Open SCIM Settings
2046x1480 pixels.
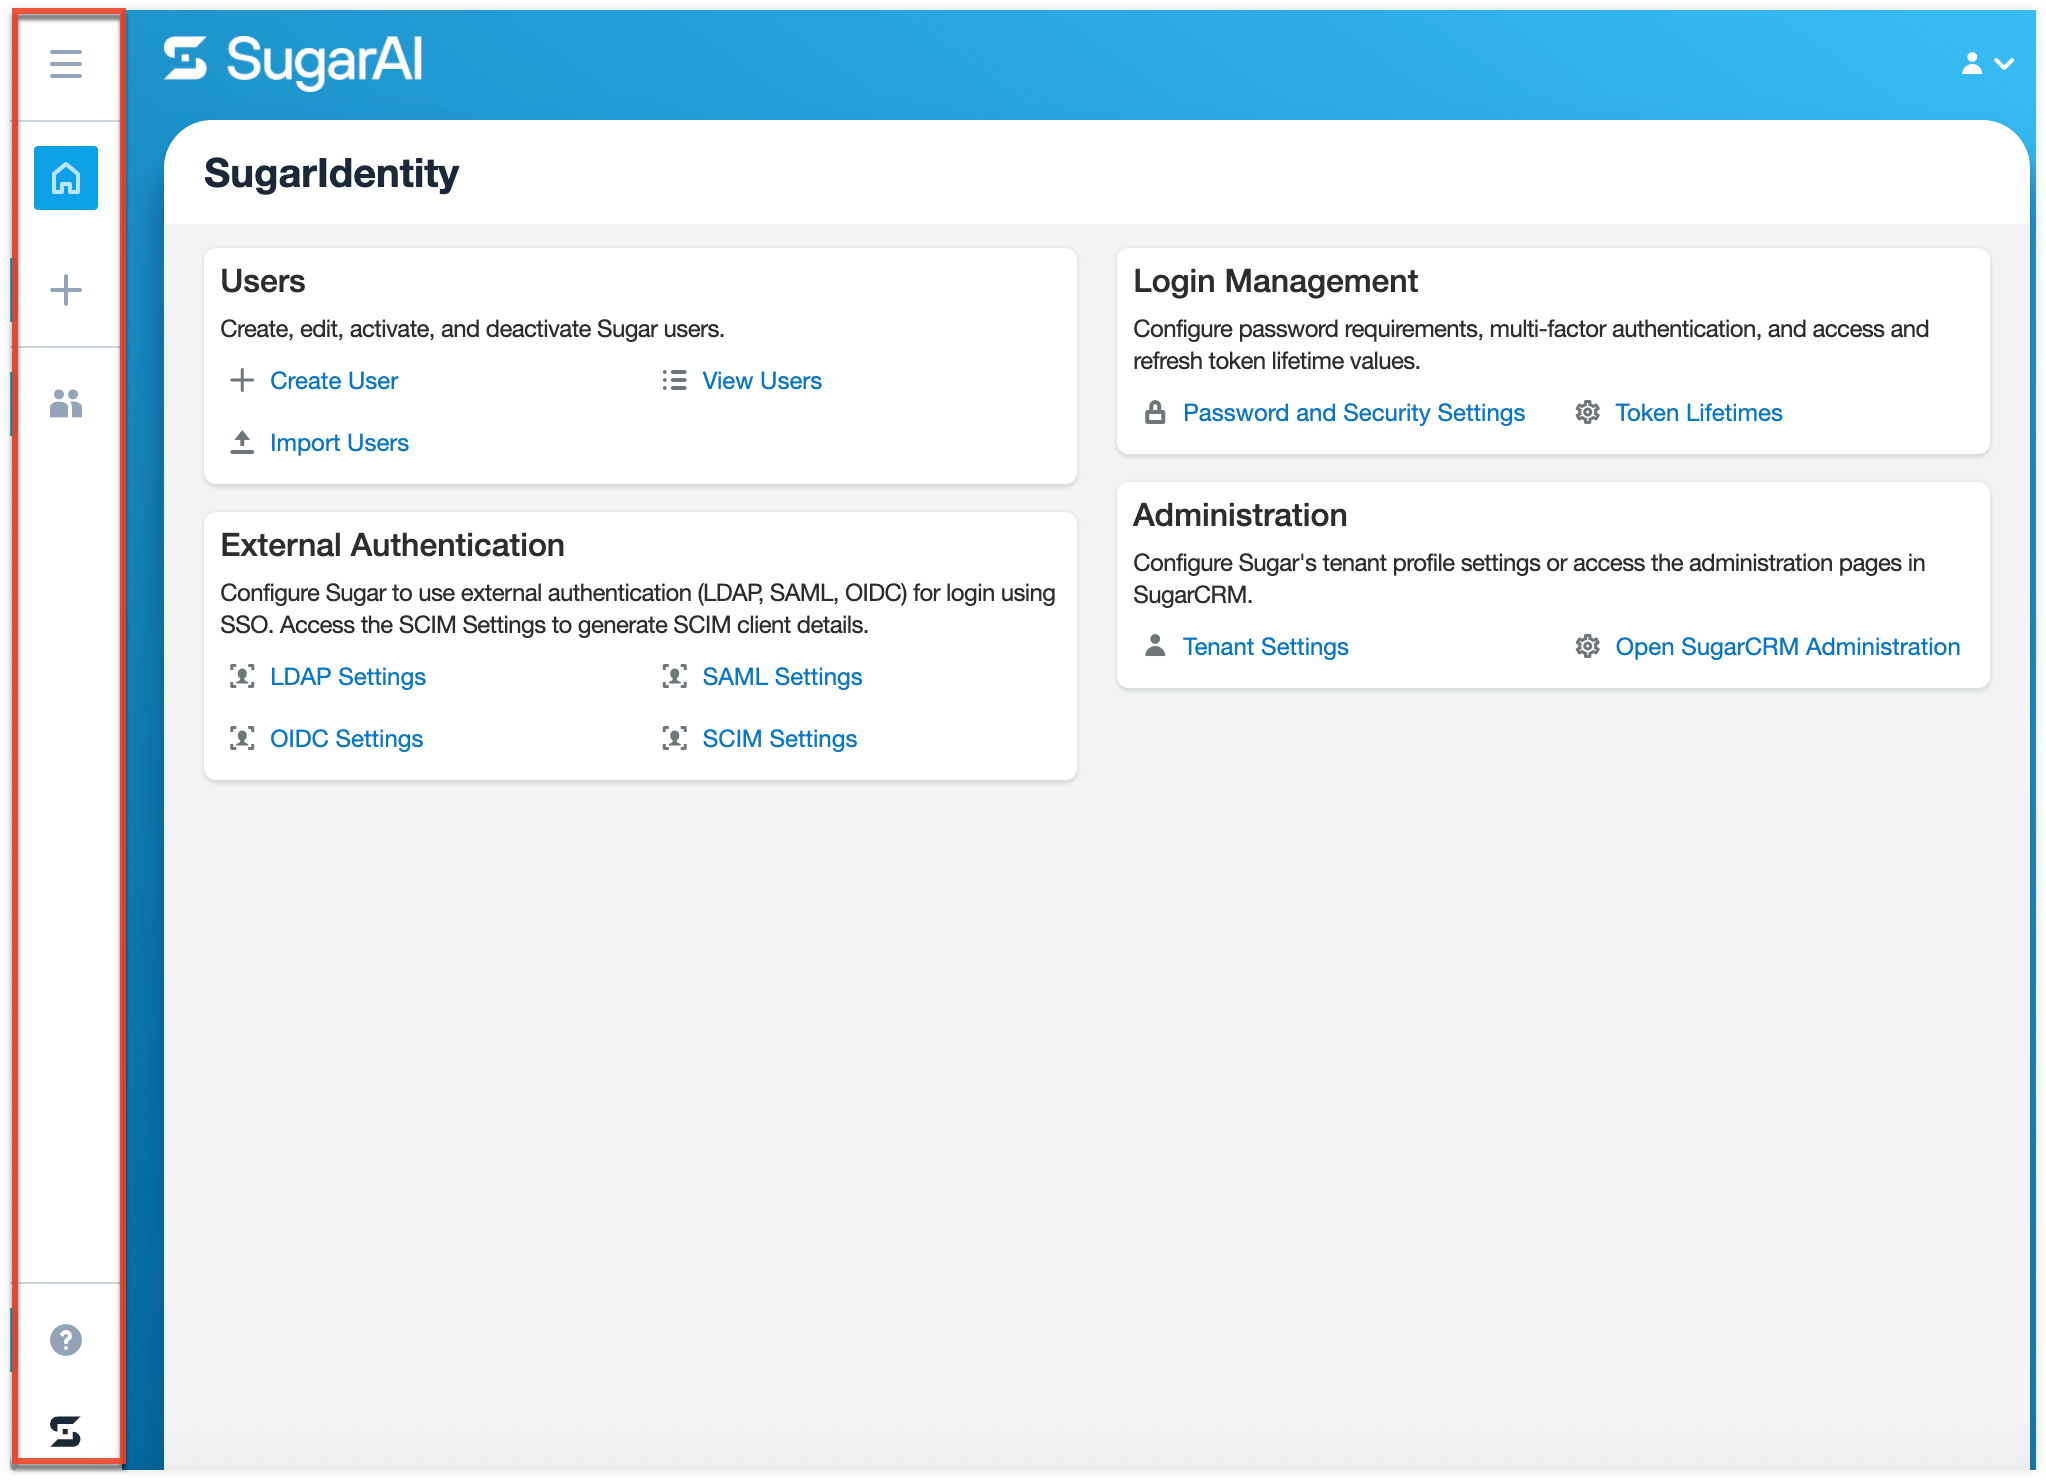pos(780,739)
